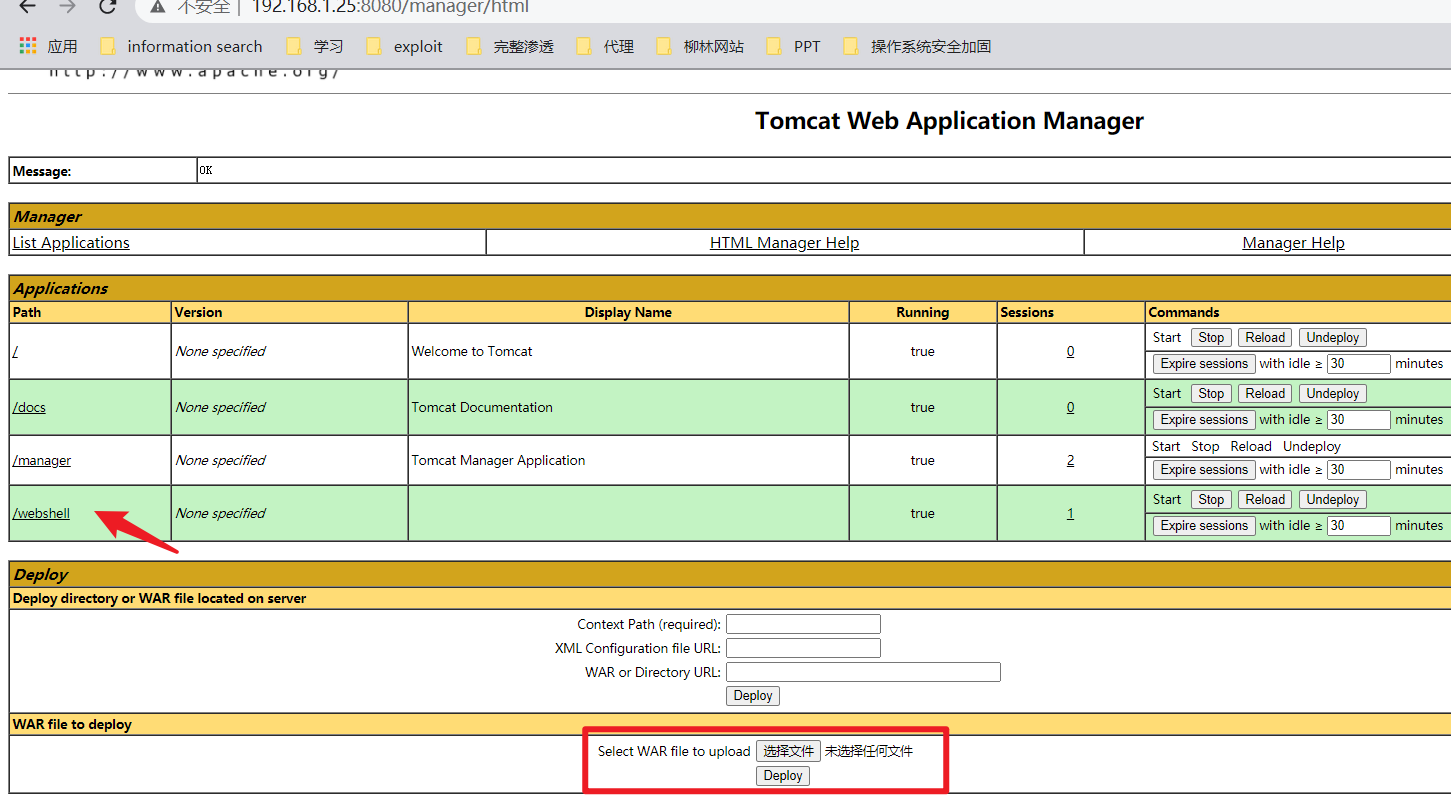This screenshot has height=797, width=1451.
Task: Stop the /webshell application
Action: click(1211, 500)
